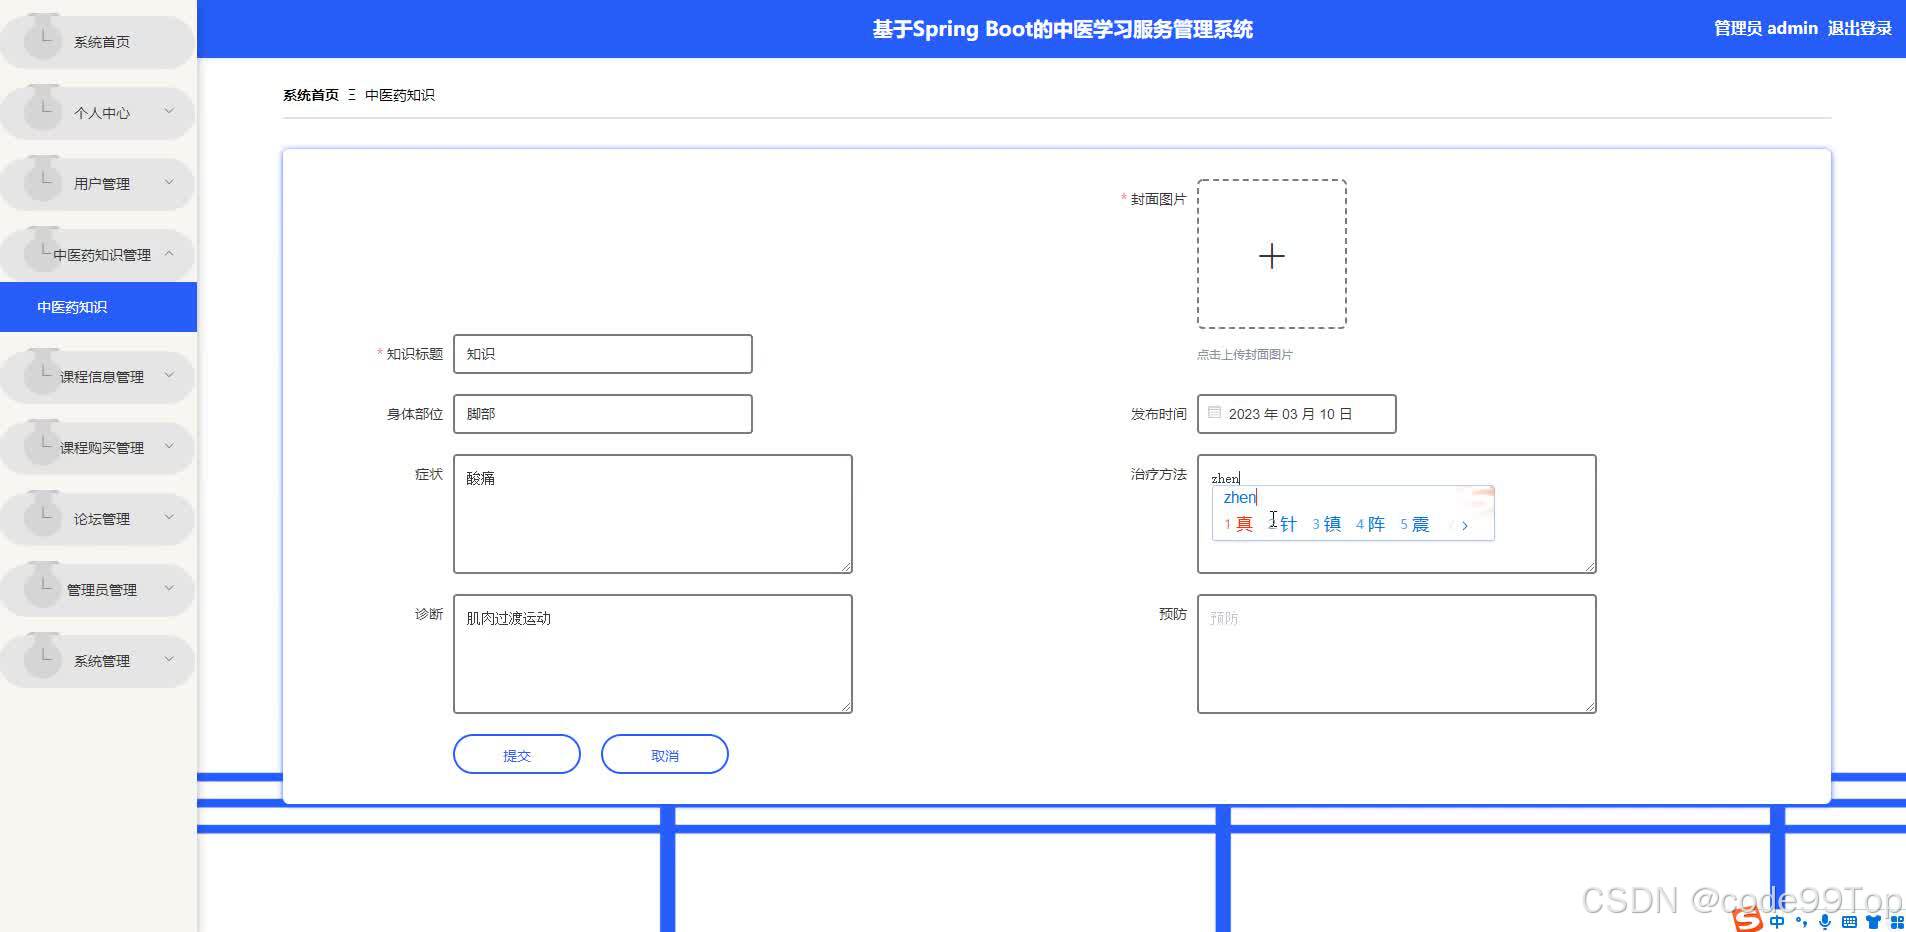Expand the 管理员管理 menu chevron
This screenshot has width=1906, height=932.
coord(169,588)
